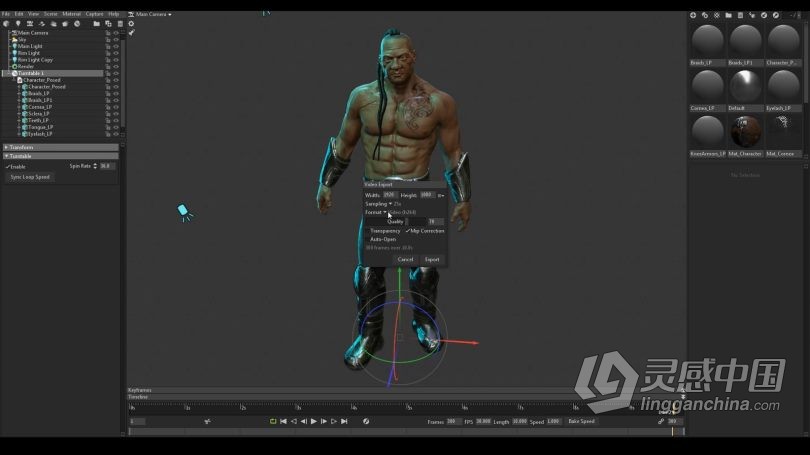
Task: Click the pin icon below viewport gear
Action: pos(131,33)
